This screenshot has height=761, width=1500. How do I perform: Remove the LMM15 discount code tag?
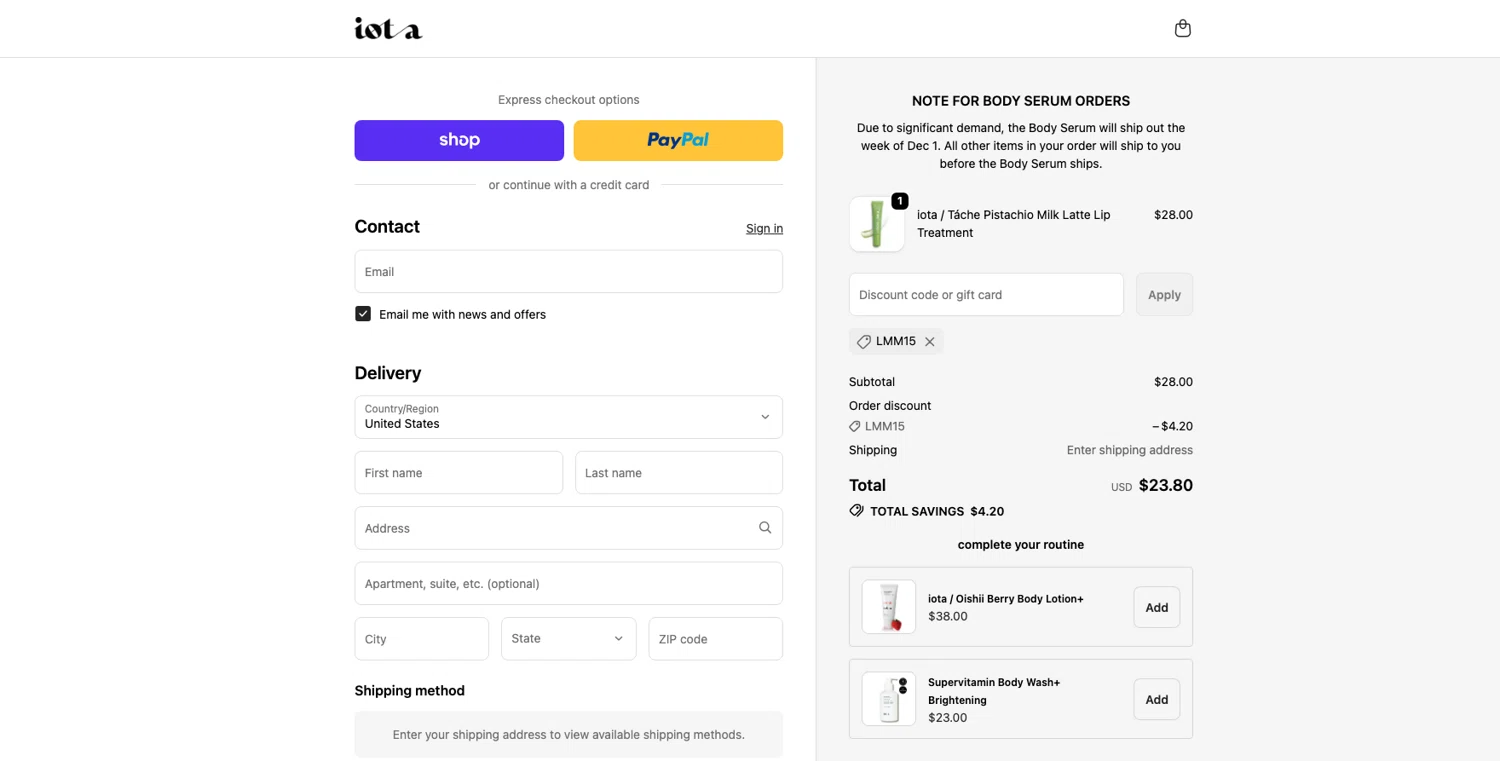tap(930, 342)
